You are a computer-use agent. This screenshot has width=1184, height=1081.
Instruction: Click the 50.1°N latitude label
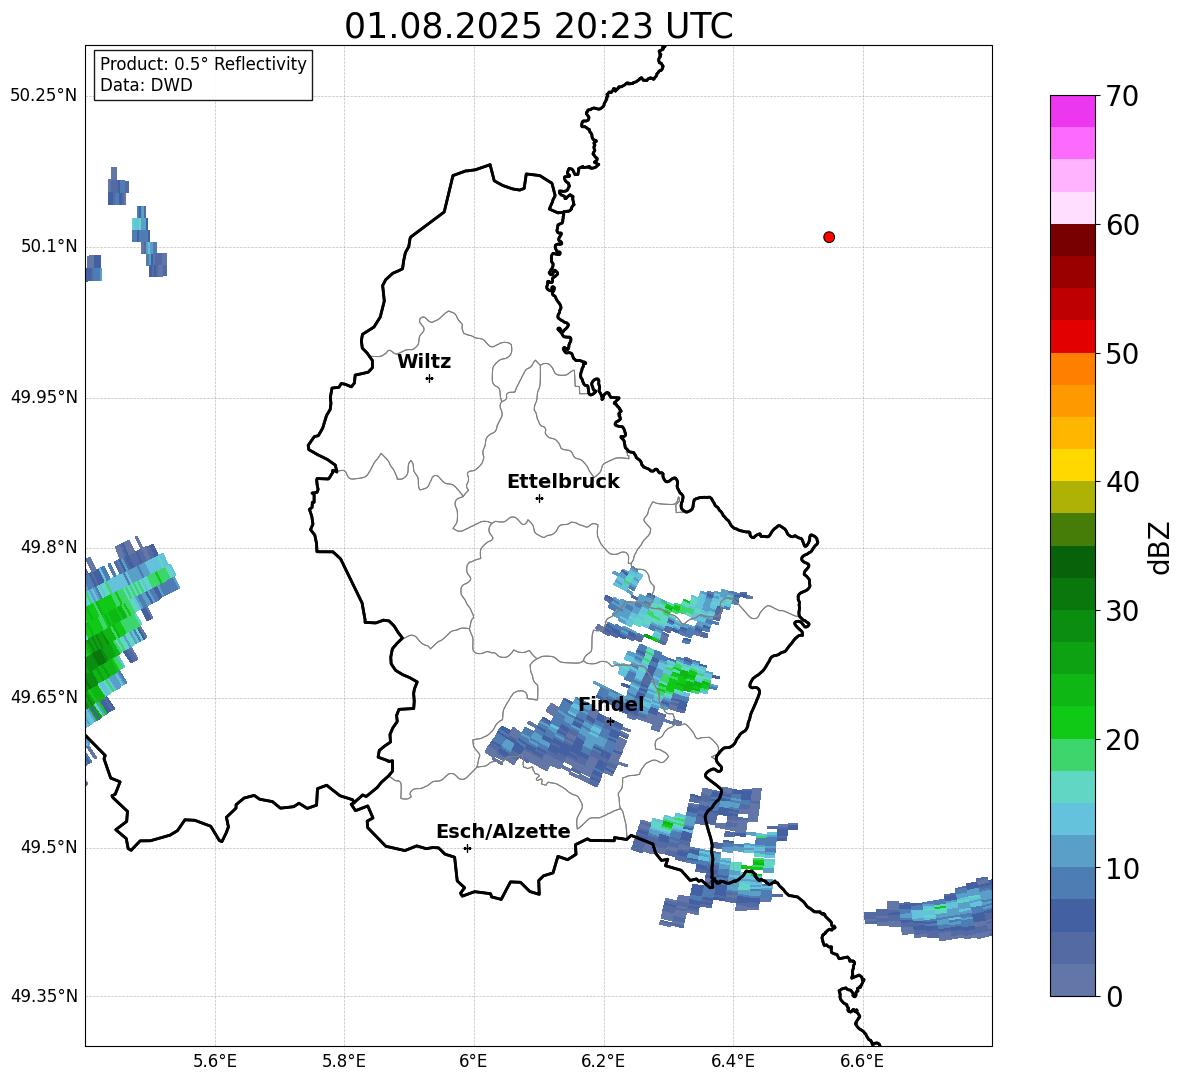(48, 246)
